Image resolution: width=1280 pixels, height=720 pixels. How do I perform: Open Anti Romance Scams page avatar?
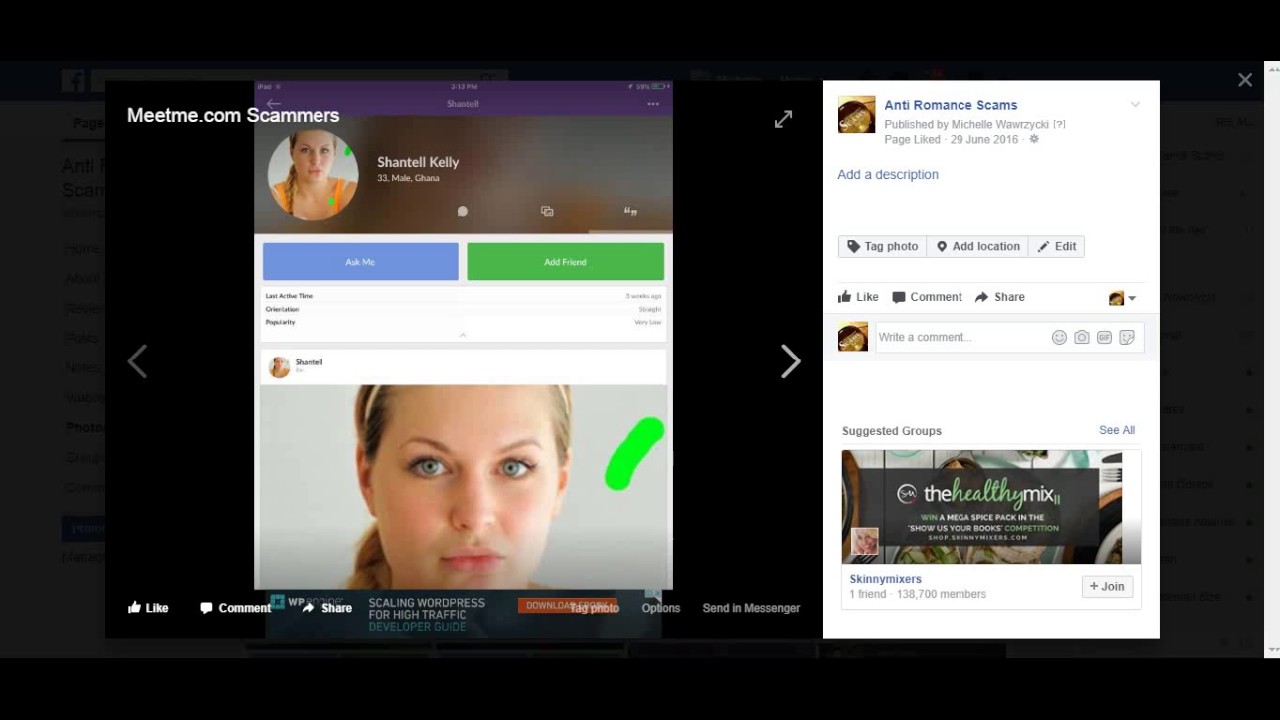click(856, 115)
